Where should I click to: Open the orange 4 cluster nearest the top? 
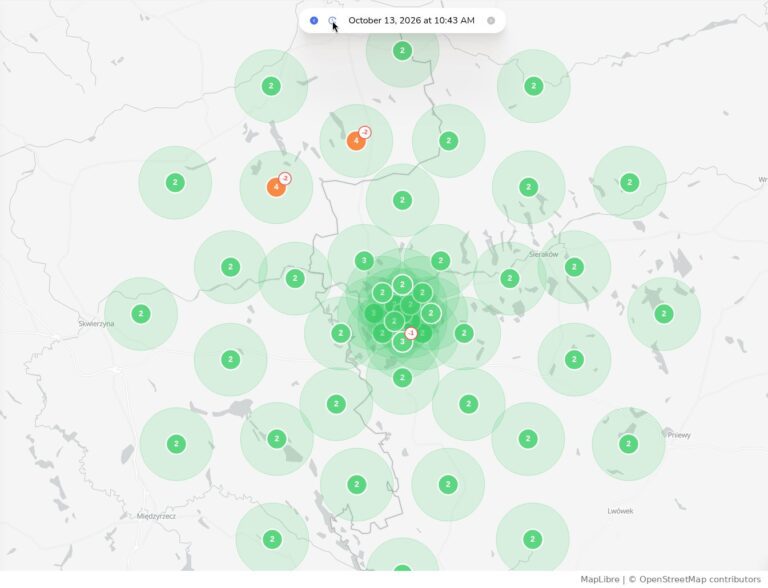356,141
